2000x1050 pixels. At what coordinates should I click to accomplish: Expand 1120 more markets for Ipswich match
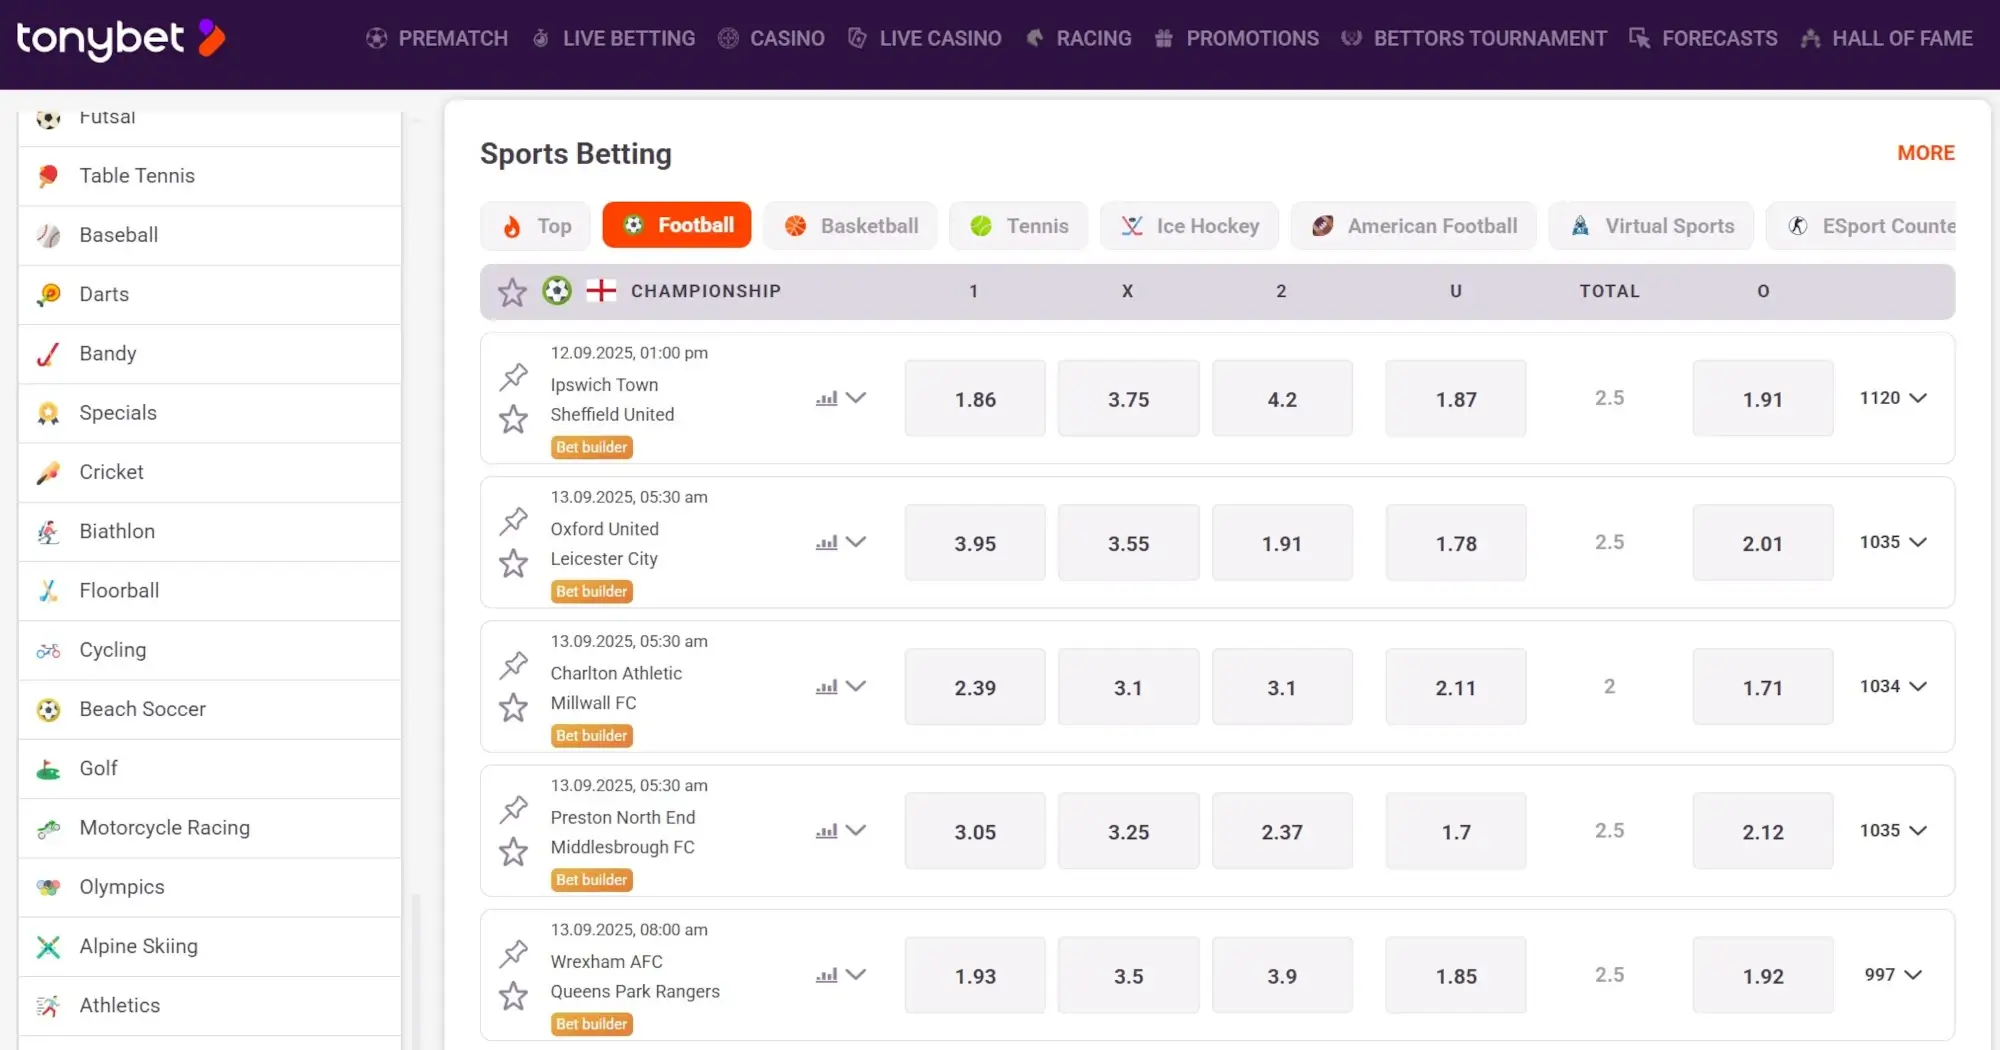pos(1893,398)
